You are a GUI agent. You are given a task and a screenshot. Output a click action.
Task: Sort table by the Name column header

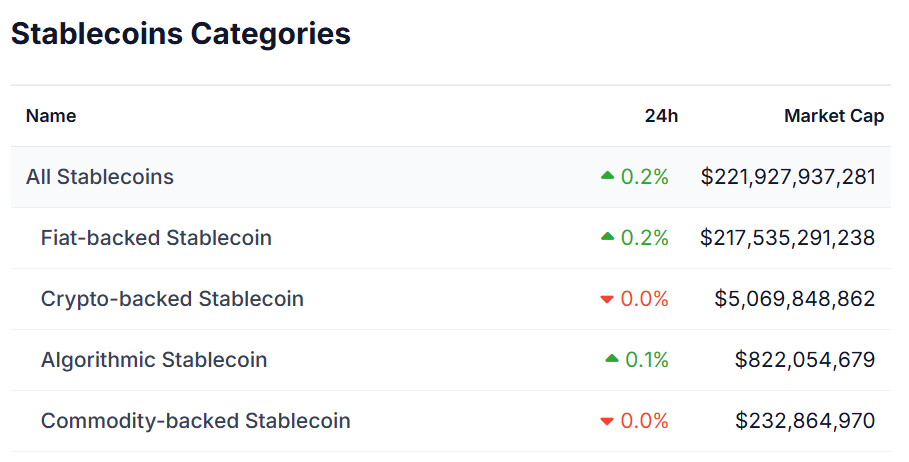(x=51, y=116)
